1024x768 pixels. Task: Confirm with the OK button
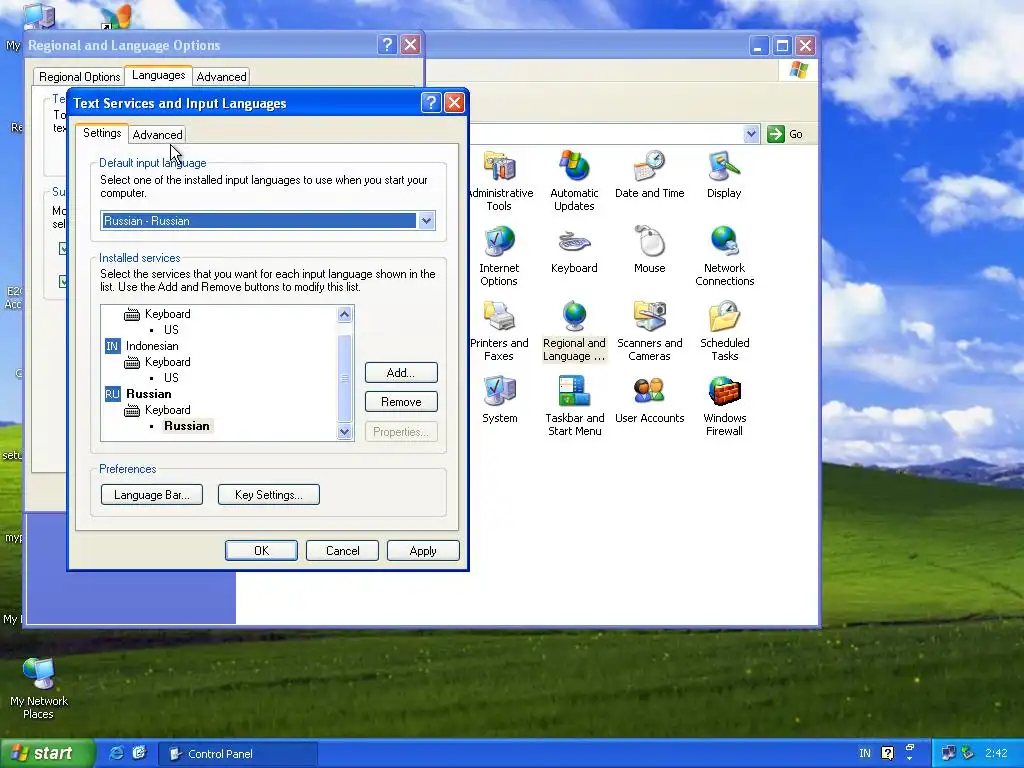(261, 551)
